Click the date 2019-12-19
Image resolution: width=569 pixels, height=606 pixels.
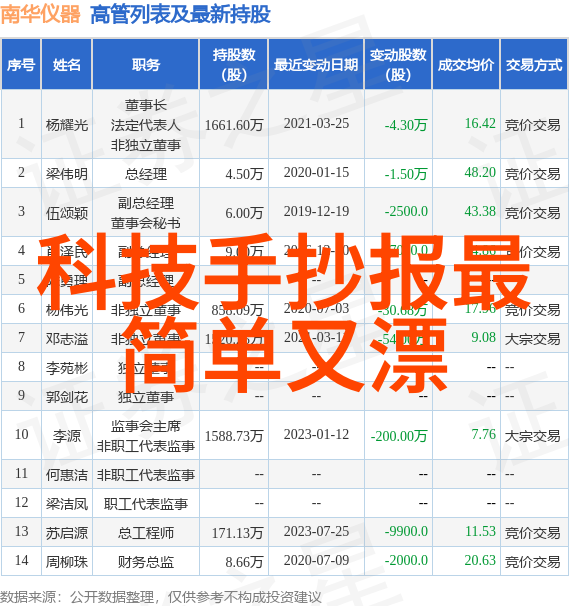316,211
